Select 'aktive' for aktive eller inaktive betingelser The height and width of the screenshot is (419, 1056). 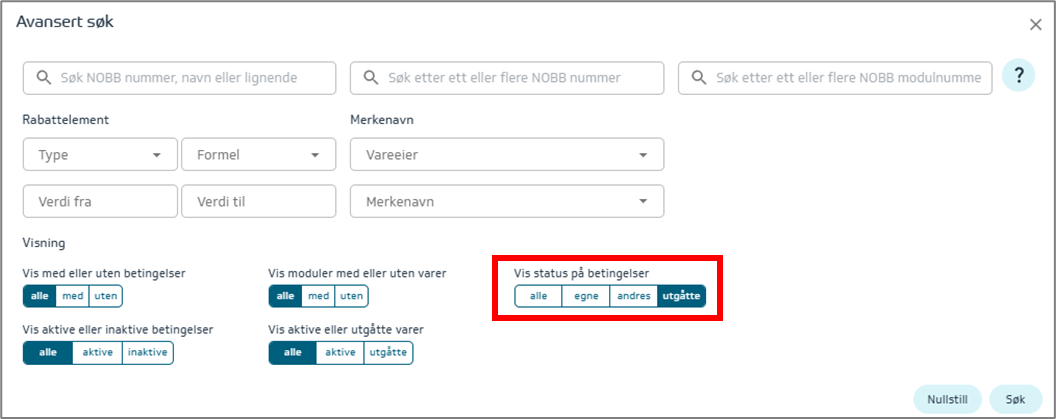[98, 353]
